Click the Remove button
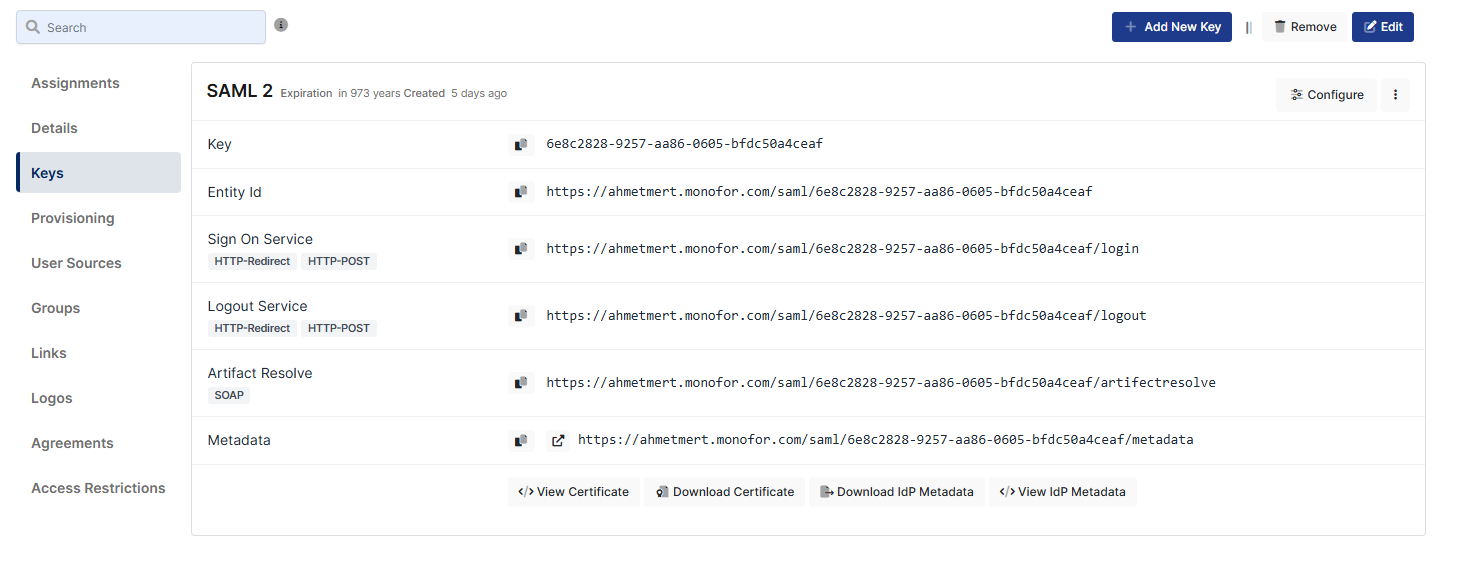Screen dimensions: 1479x579 pos(1305,27)
